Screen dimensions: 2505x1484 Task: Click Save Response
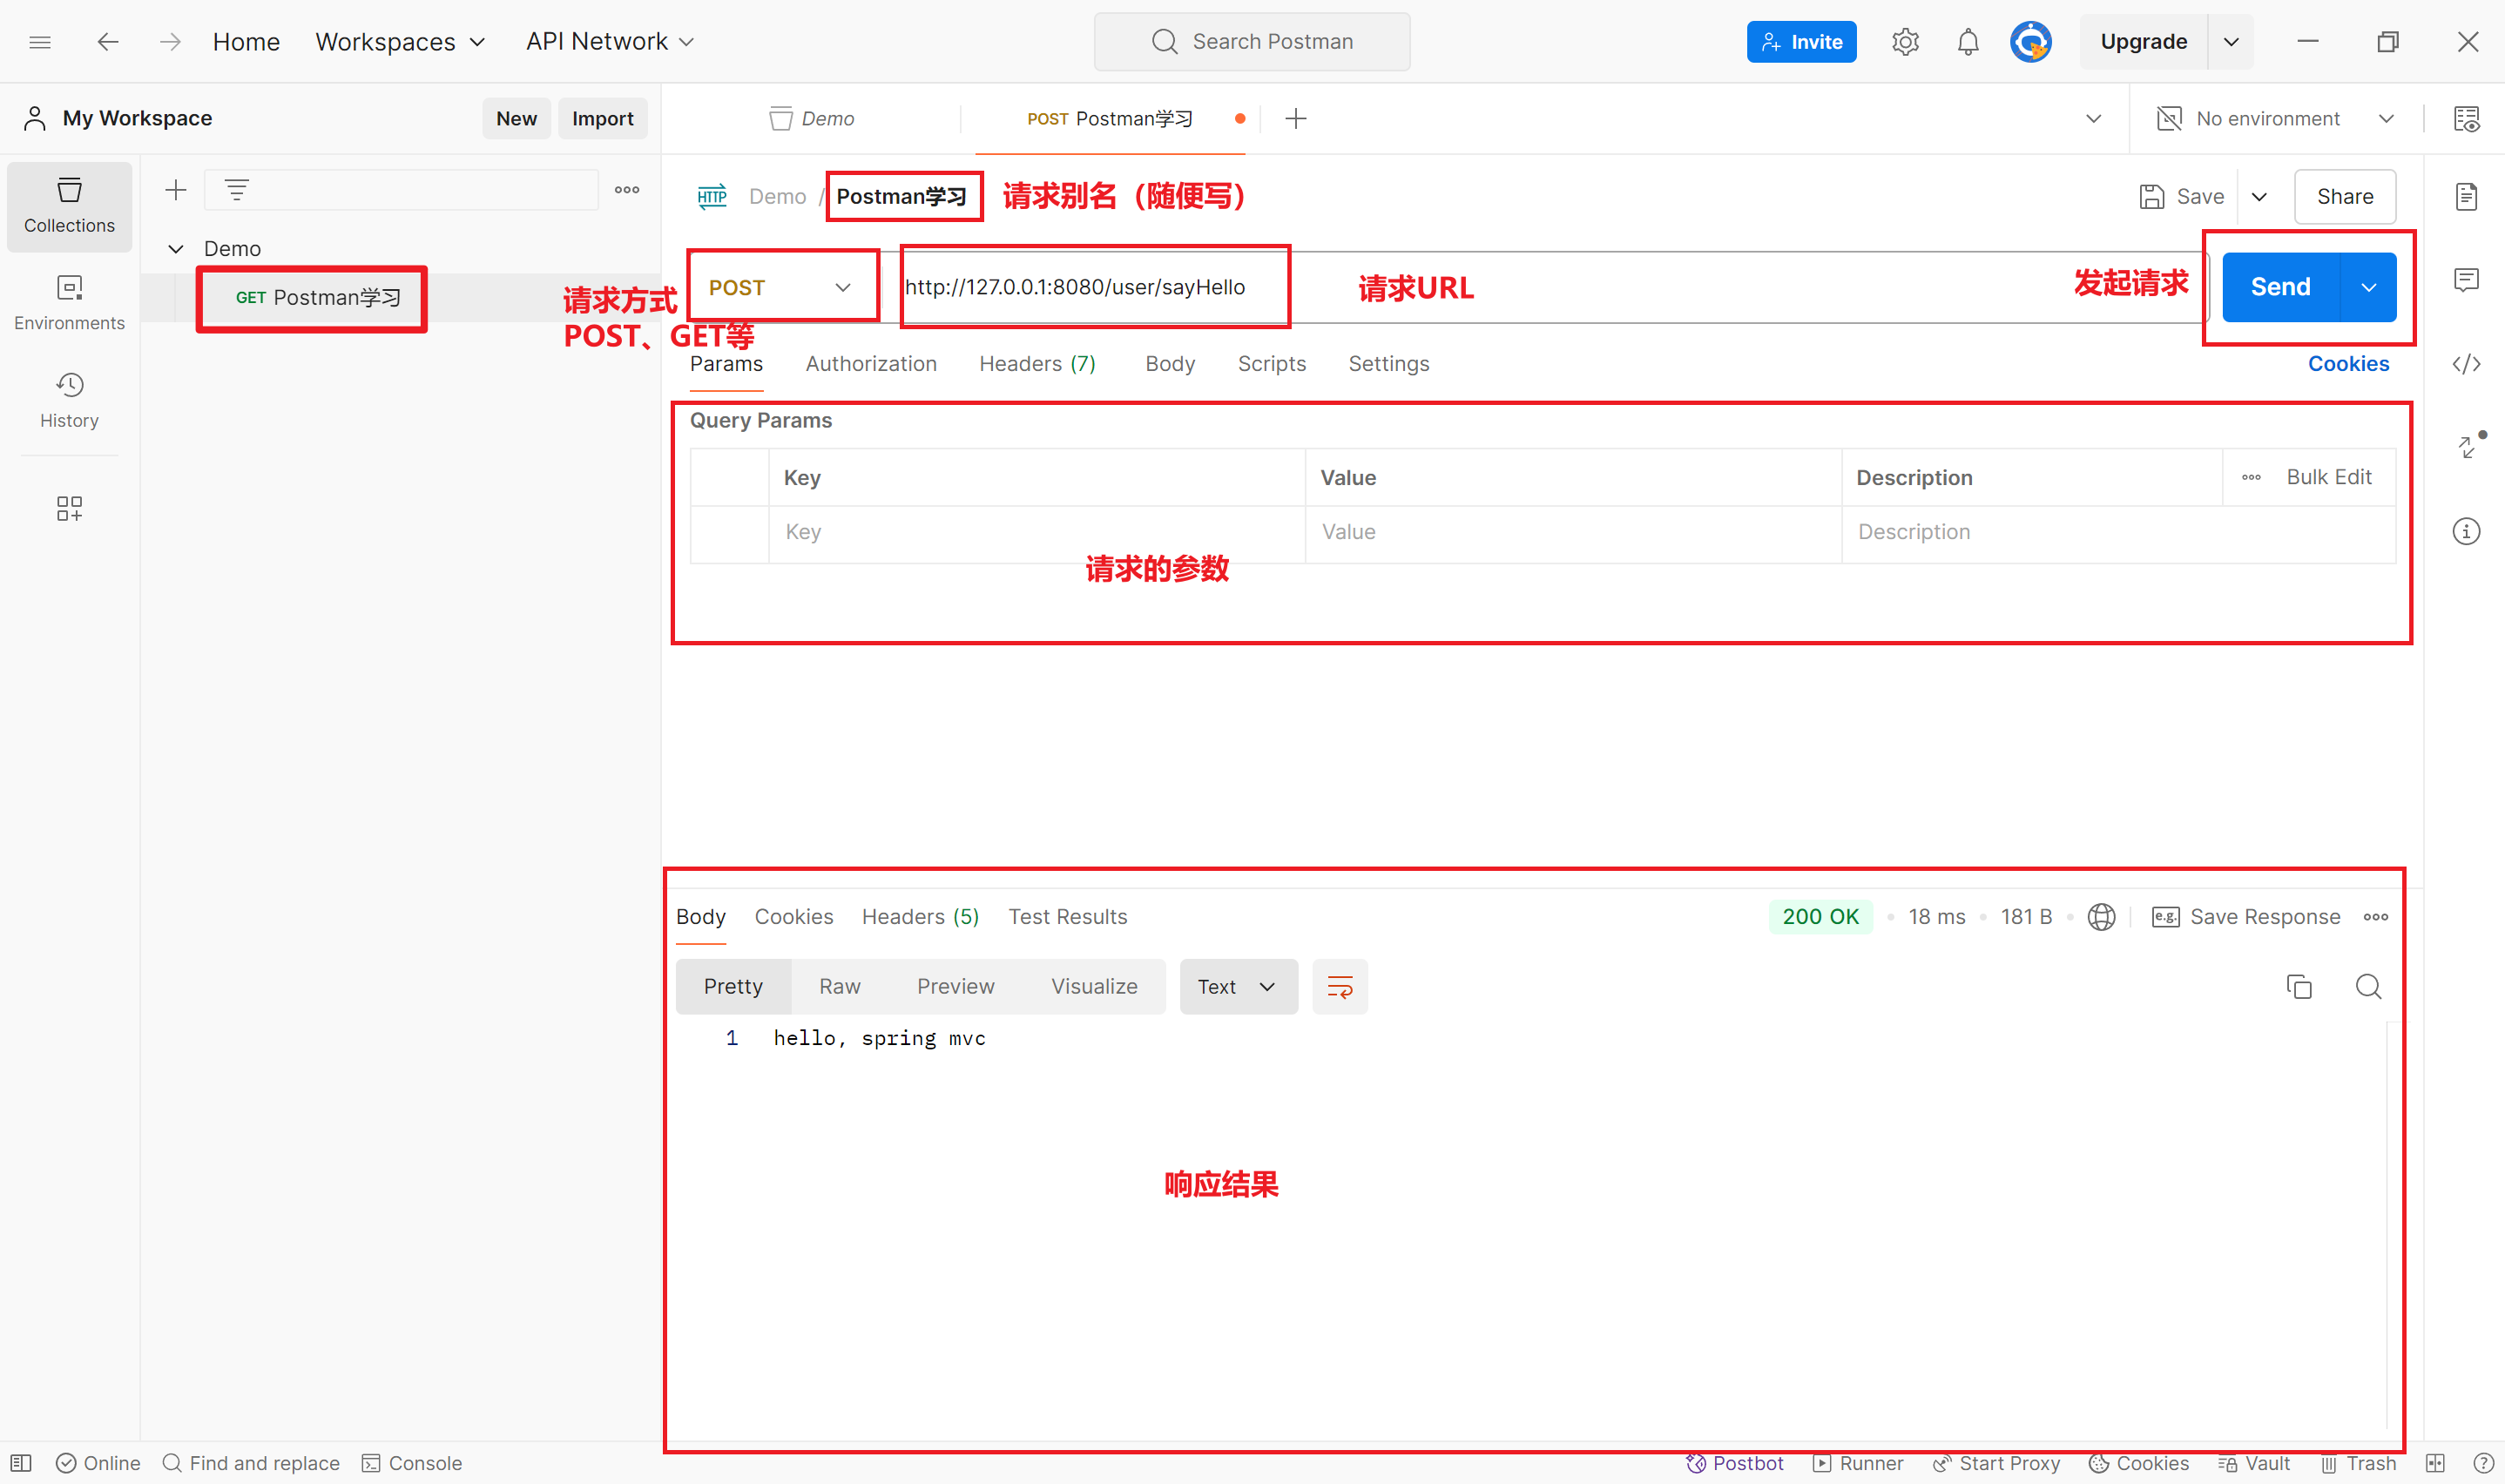pyautogui.click(x=2245, y=917)
